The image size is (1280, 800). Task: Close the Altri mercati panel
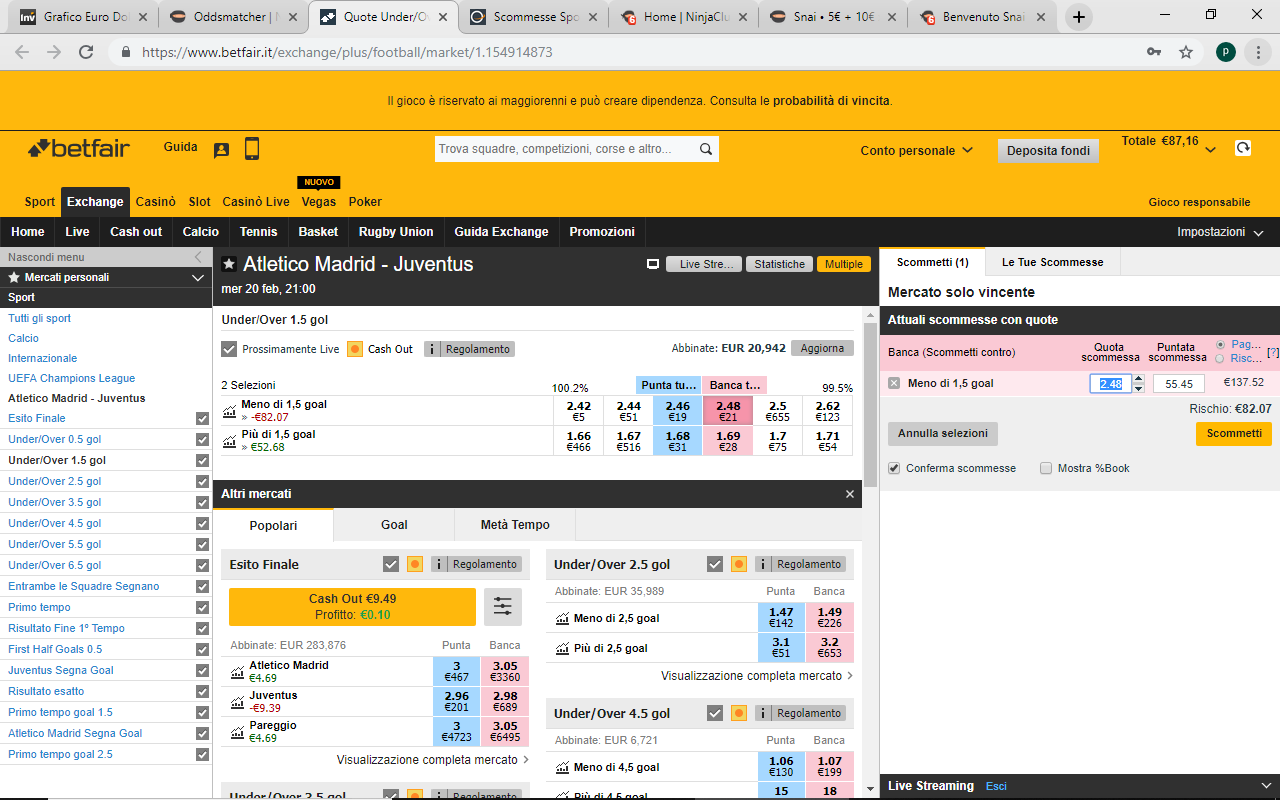[850, 494]
